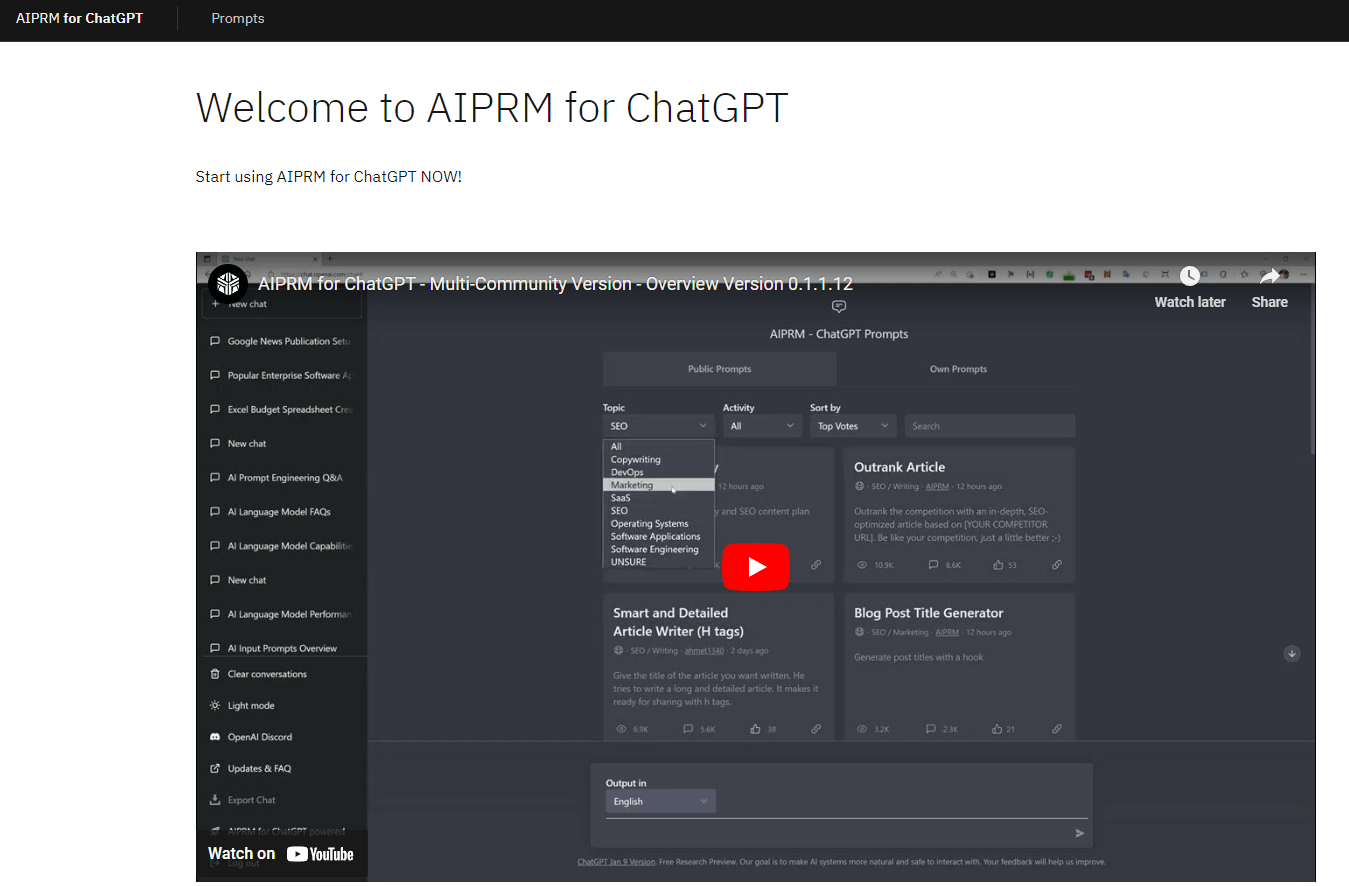Open the Smart and Detailed Article Writer card title
Image resolution: width=1349 pixels, height=886 pixels.
tap(678, 622)
